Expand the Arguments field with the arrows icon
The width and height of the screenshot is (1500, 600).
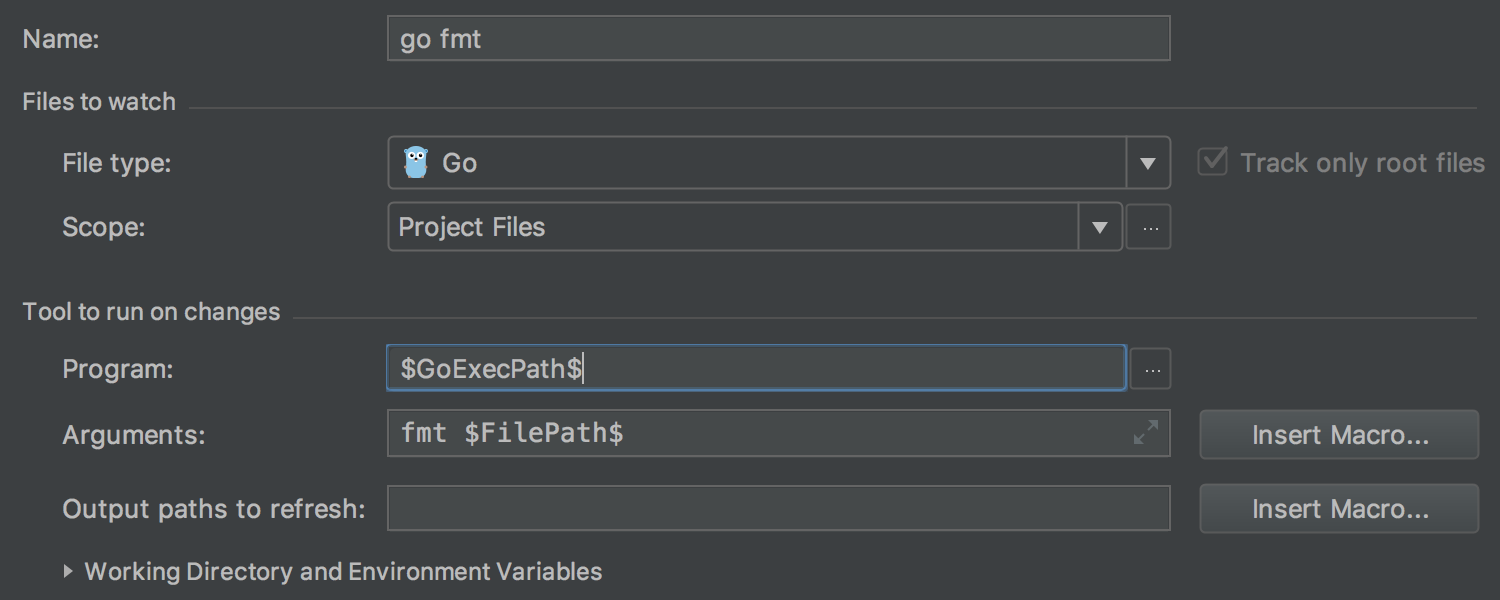coord(1146,432)
